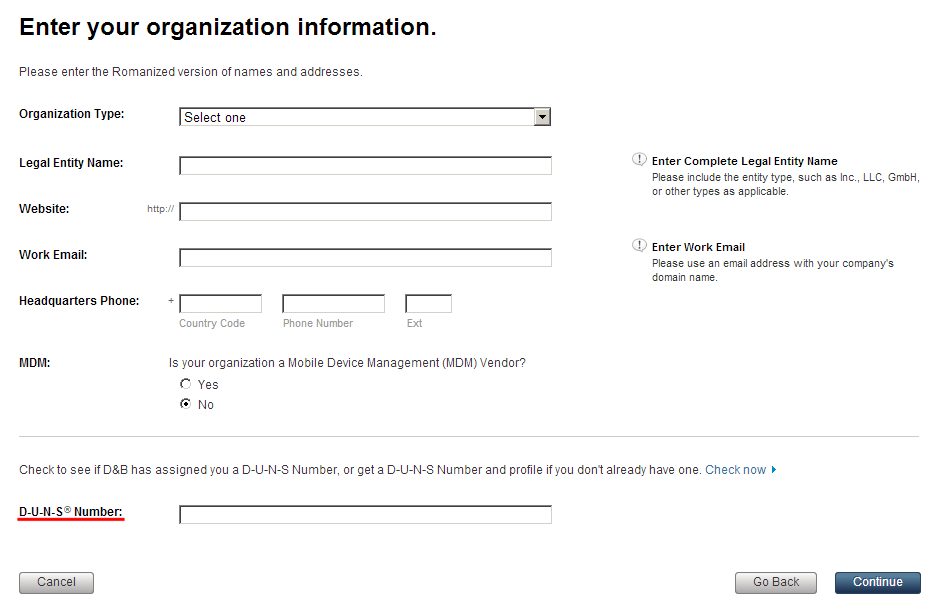Select No for MDM Vendor
The width and height of the screenshot is (943, 606).
tap(186, 403)
